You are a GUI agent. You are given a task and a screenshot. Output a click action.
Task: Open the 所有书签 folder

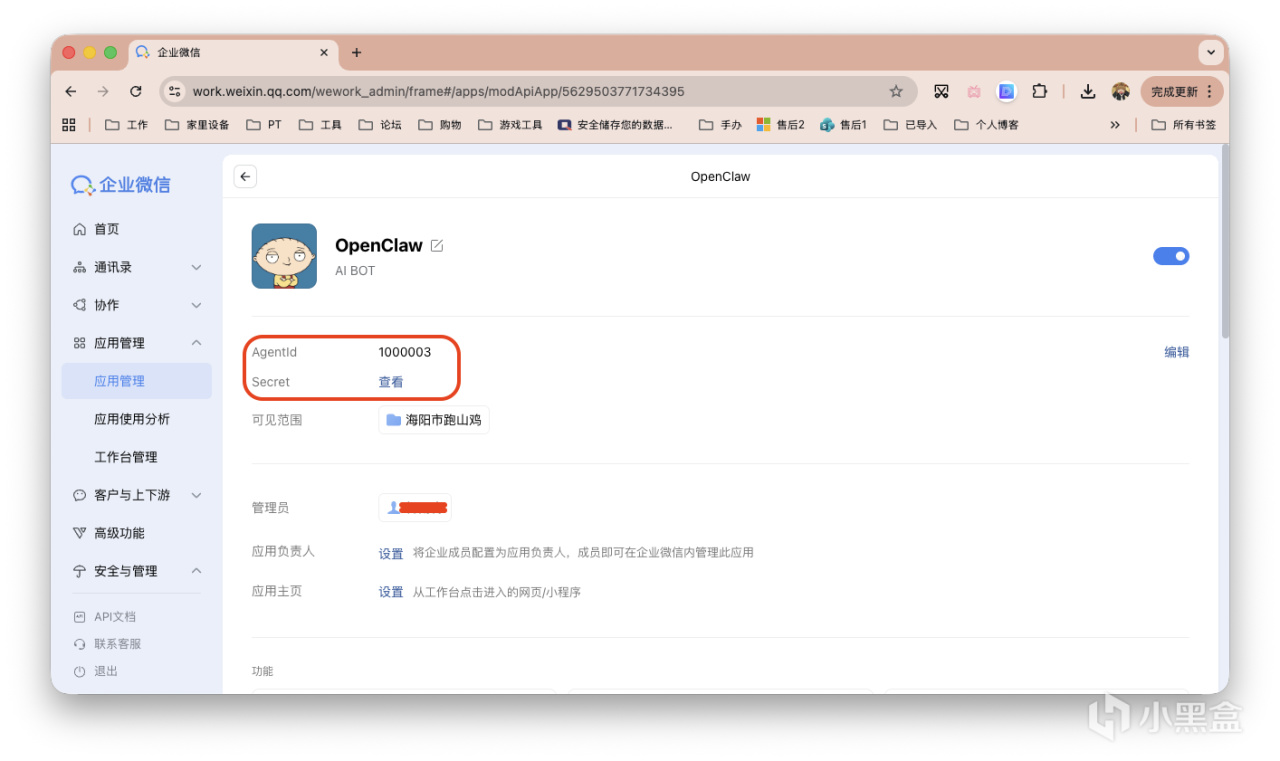(1184, 125)
